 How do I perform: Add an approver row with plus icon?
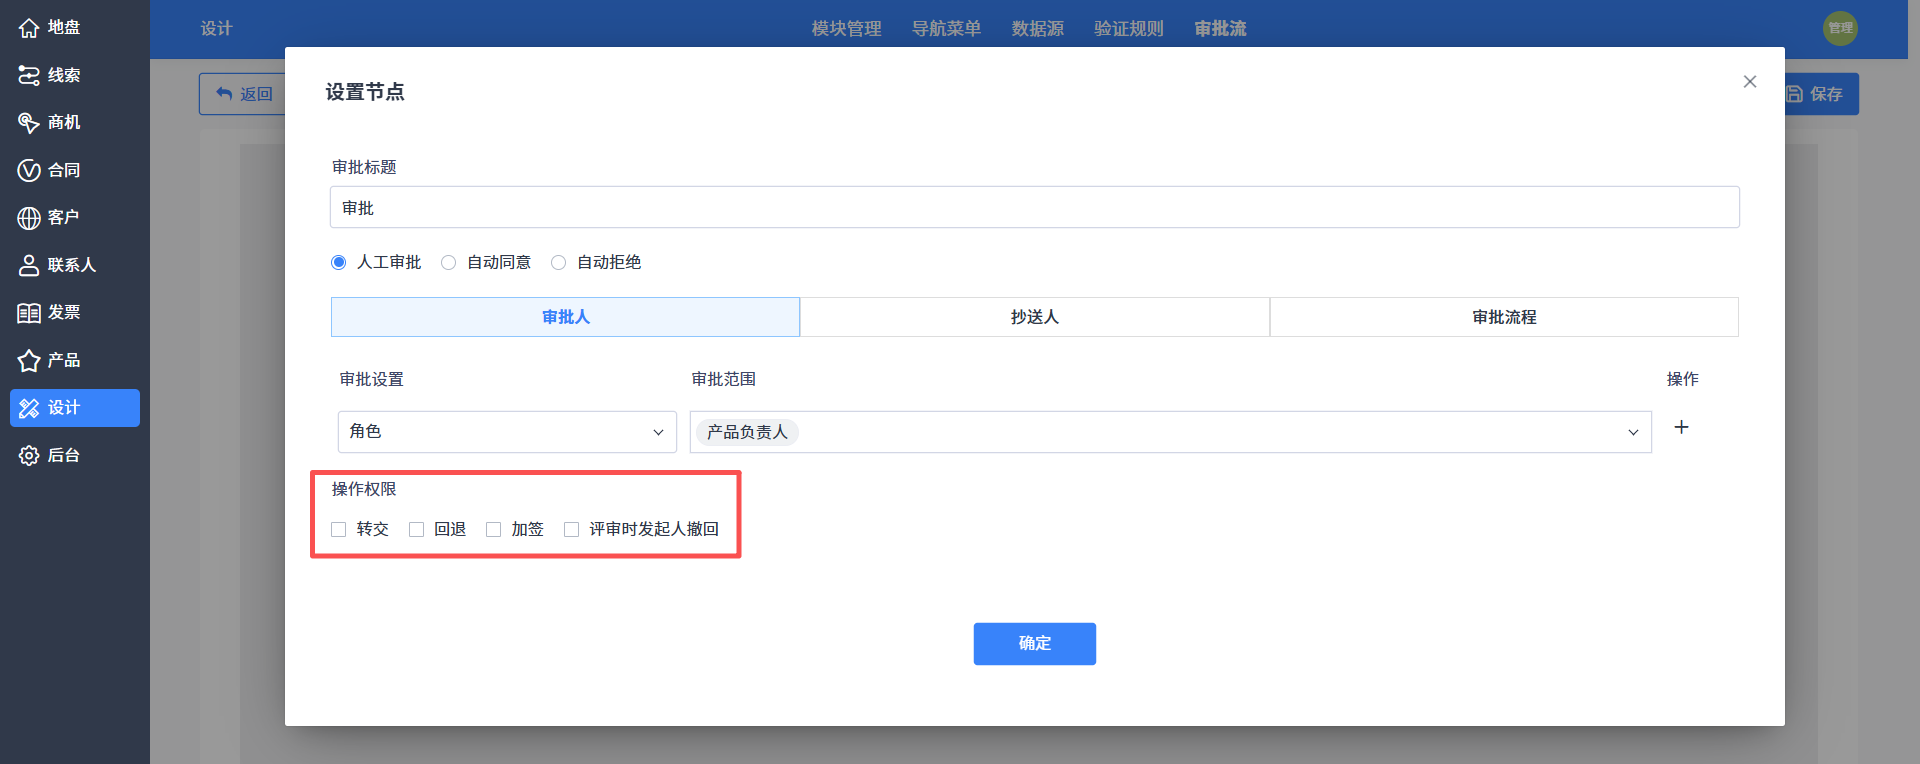click(x=1682, y=427)
